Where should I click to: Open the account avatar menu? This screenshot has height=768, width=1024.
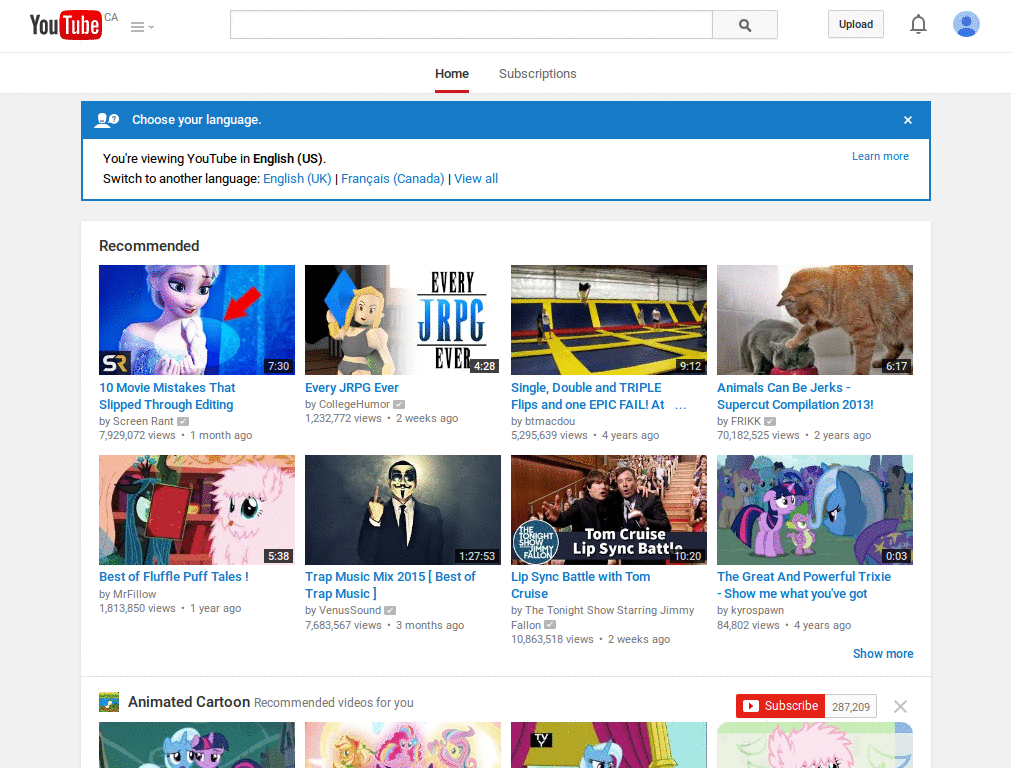pos(966,24)
